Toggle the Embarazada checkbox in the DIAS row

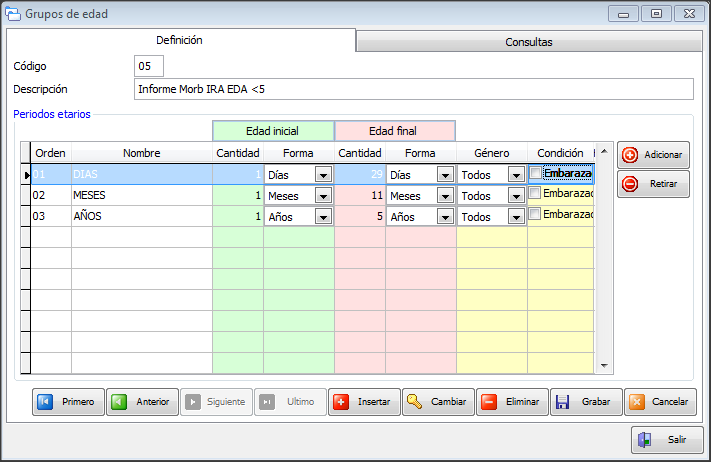536,173
